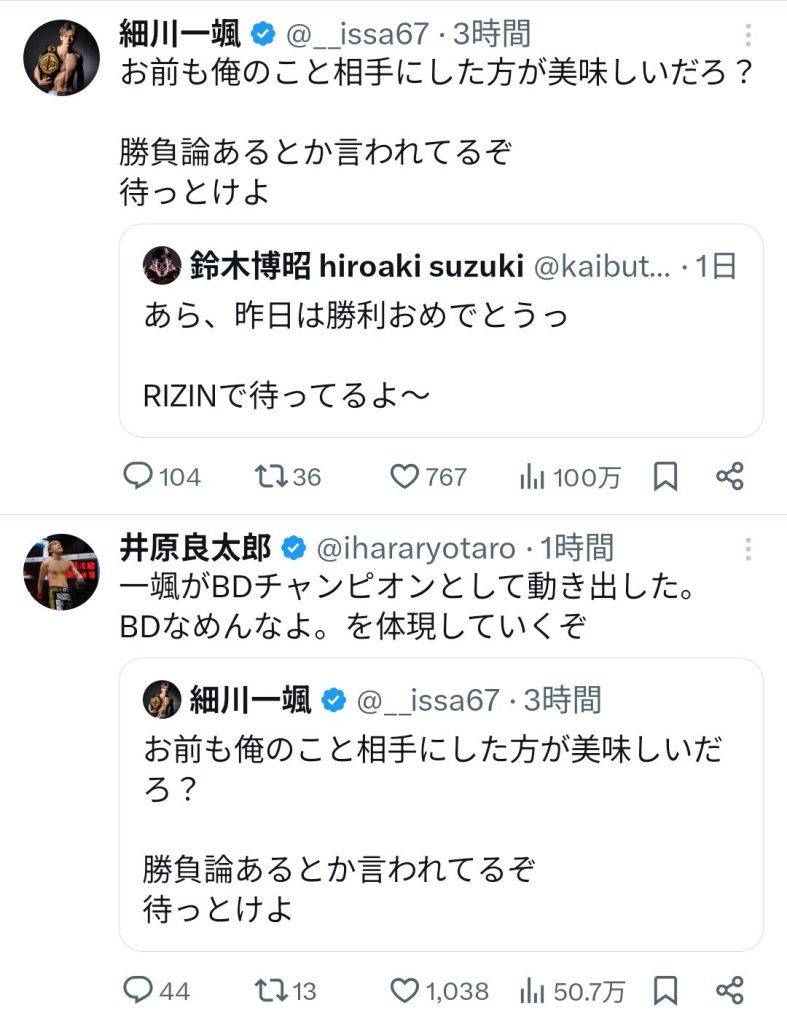The width and height of the screenshot is (787, 1024).
Task: Reply to 細川一颯's tweet with 104 replies
Action: [x=137, y=477]
